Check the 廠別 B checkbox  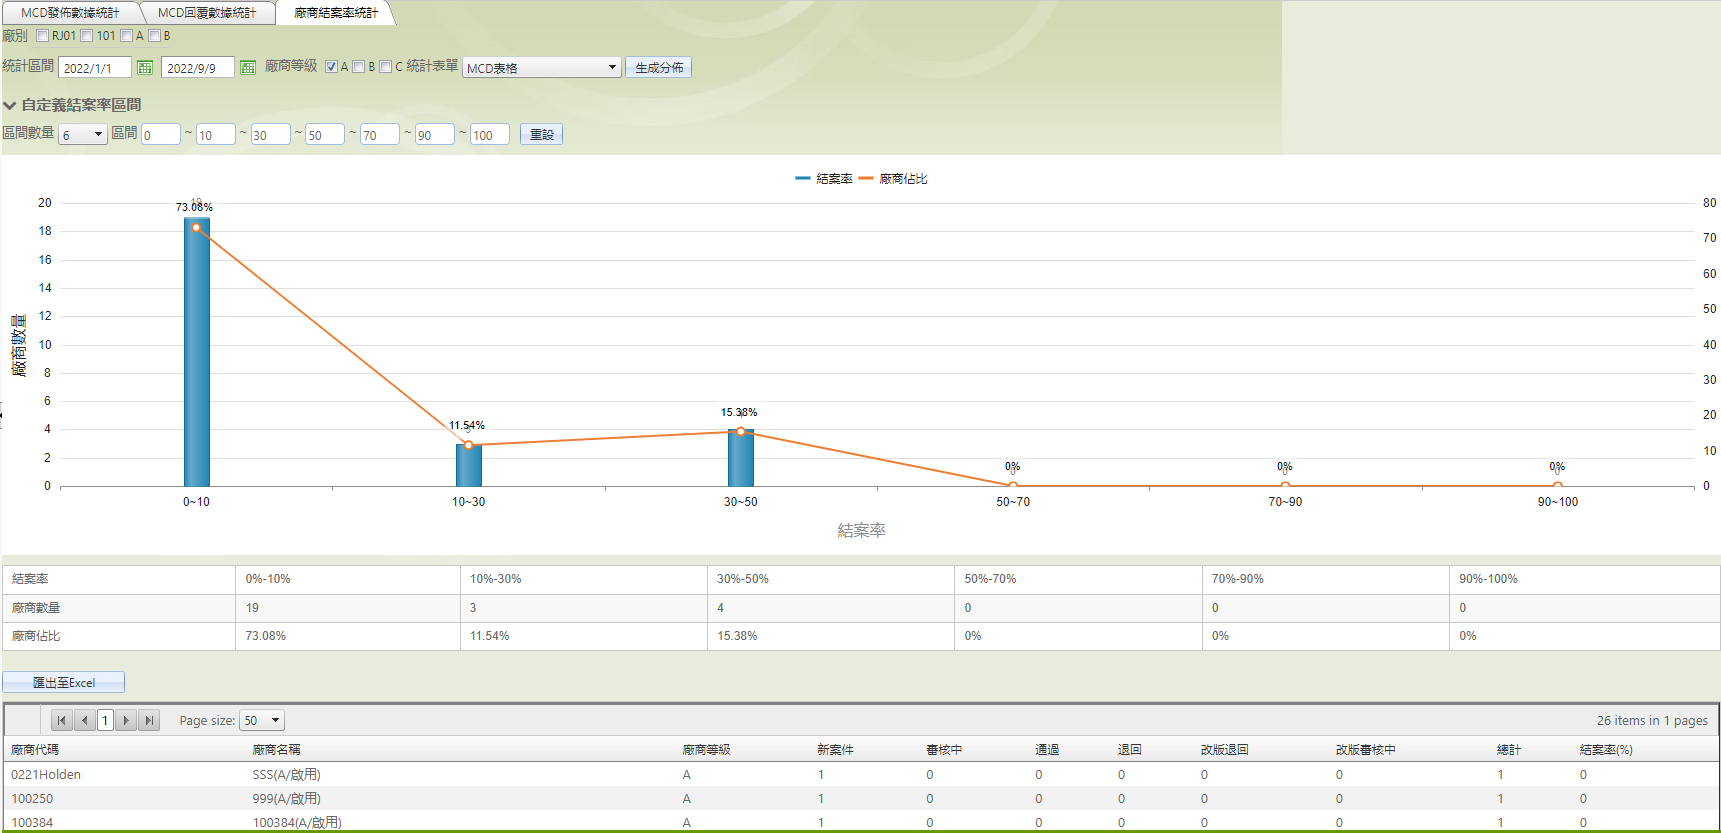154,36
